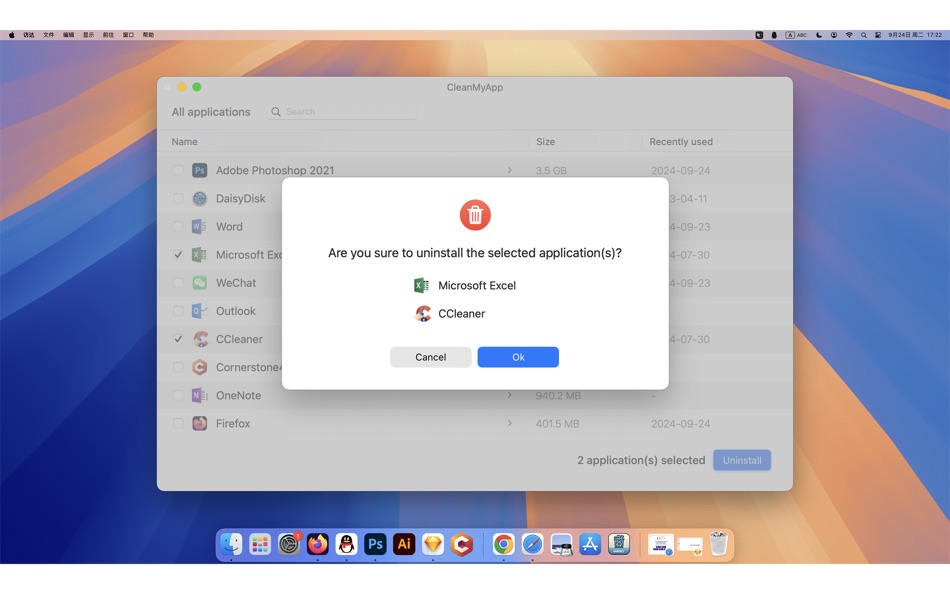950x594 pixels.
Task: Click CCleaner icon in the dialog
Action: (x=423, y=313)
